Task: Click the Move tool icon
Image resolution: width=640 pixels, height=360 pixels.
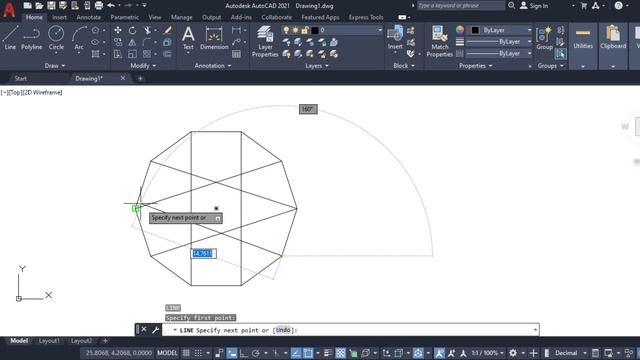Action: (x=118, y=30)
